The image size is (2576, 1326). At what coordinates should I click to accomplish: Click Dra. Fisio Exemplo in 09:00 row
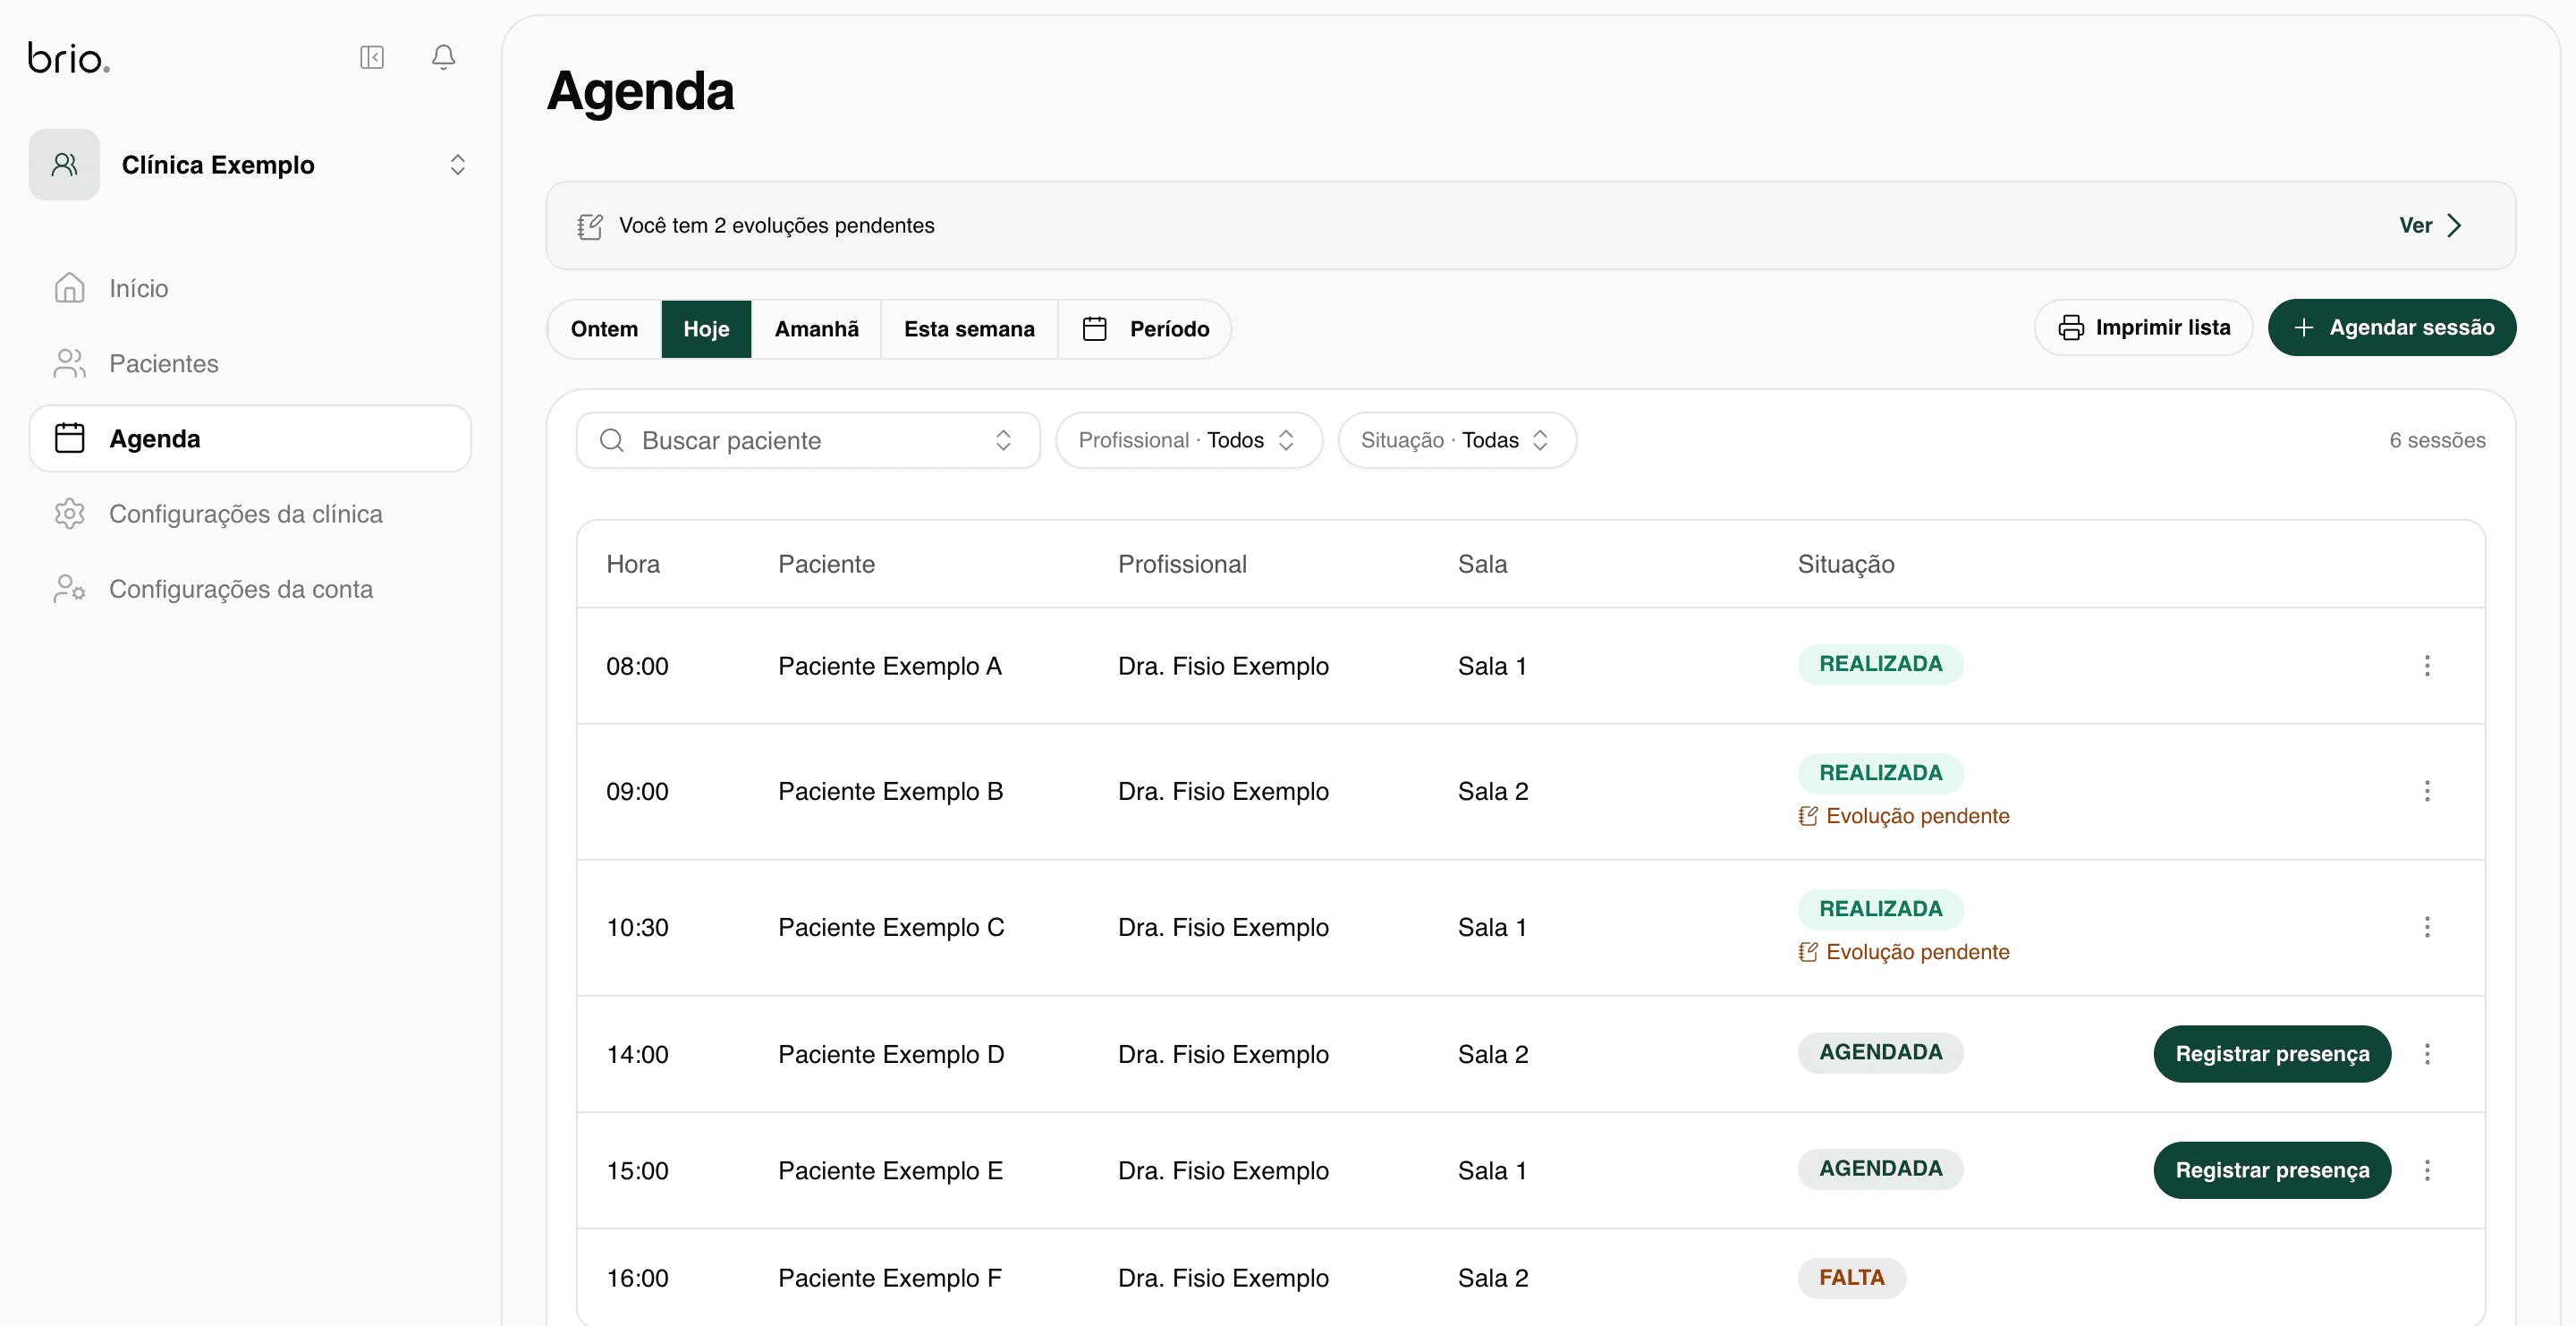pyautogui.click(x=1223, y=791)
